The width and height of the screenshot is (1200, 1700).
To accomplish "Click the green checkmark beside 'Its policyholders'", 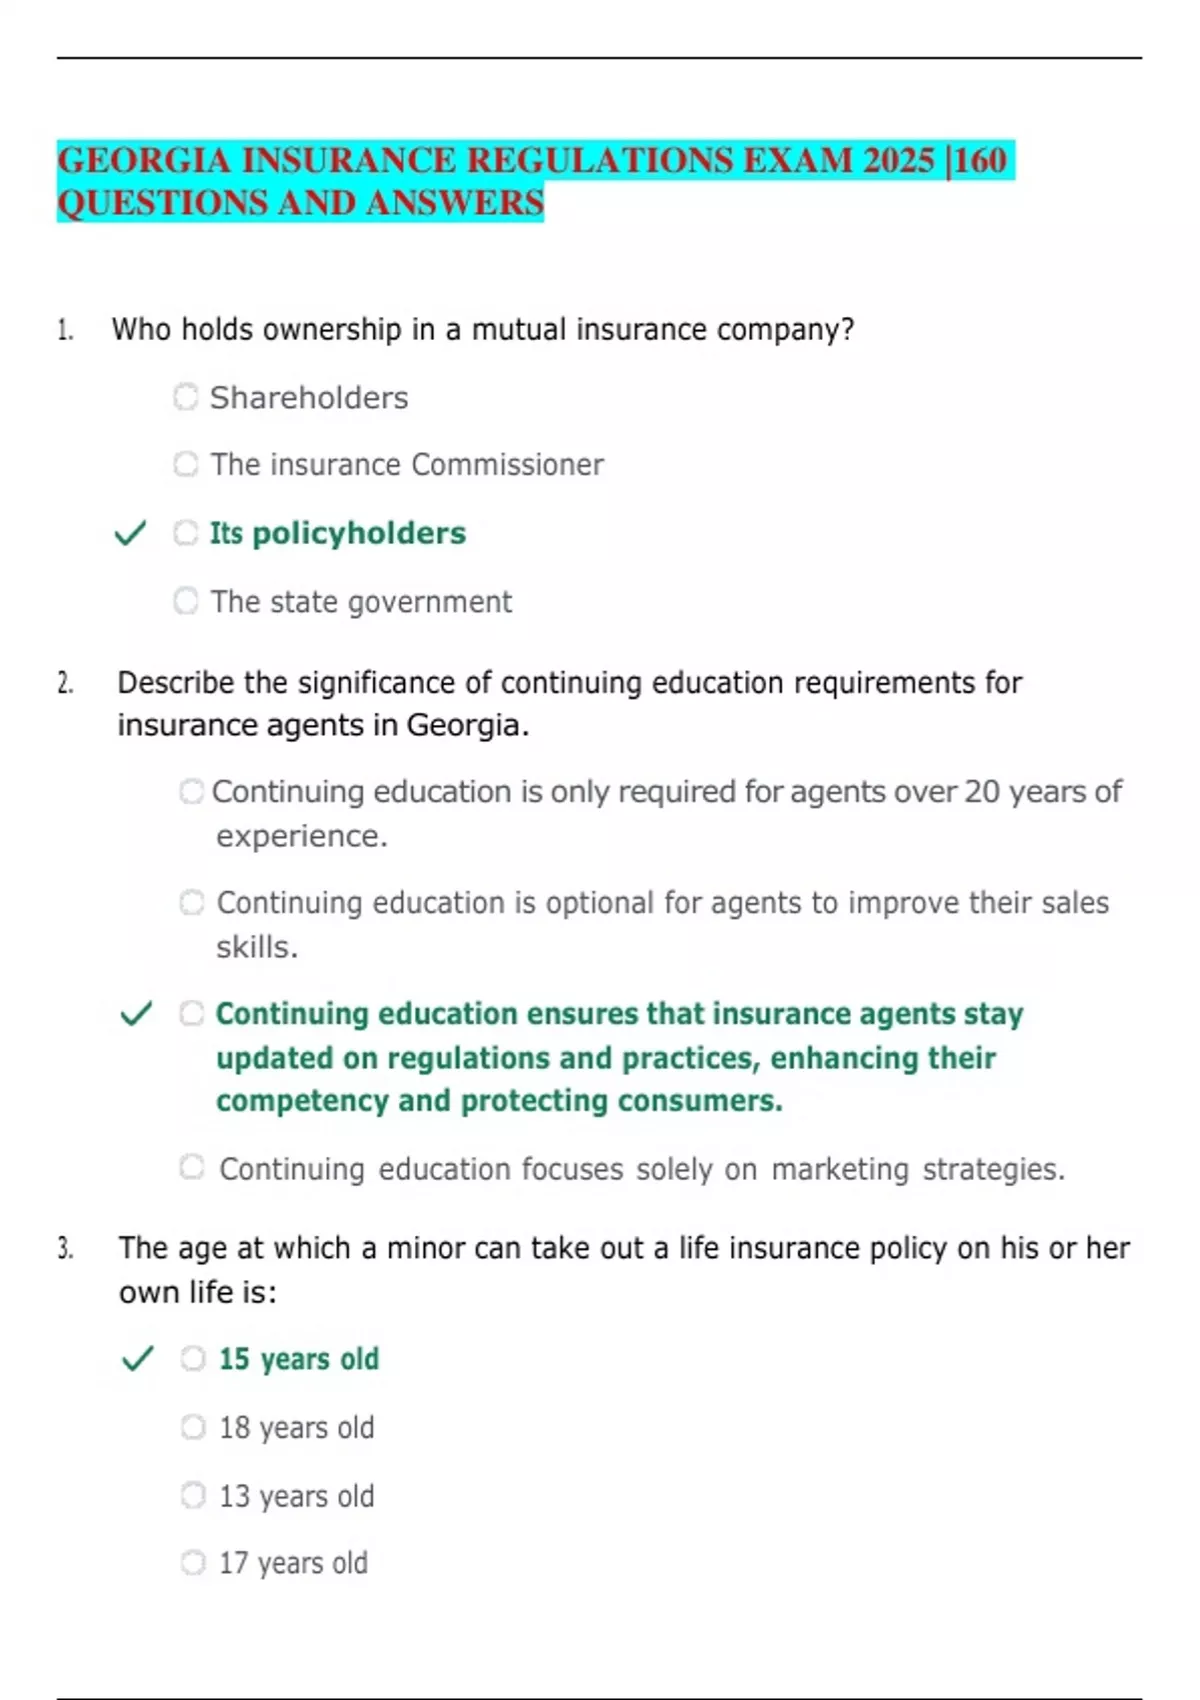I will [x=130, y=533].
